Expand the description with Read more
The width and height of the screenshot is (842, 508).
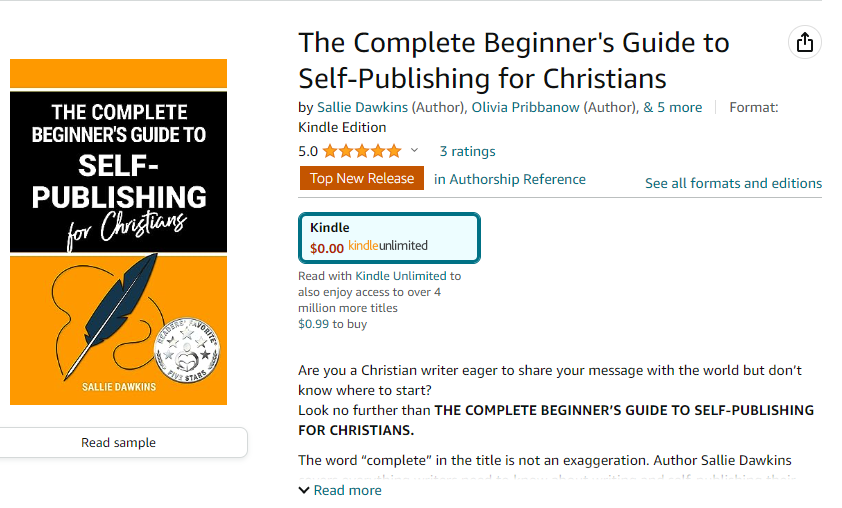click(347, 490)
